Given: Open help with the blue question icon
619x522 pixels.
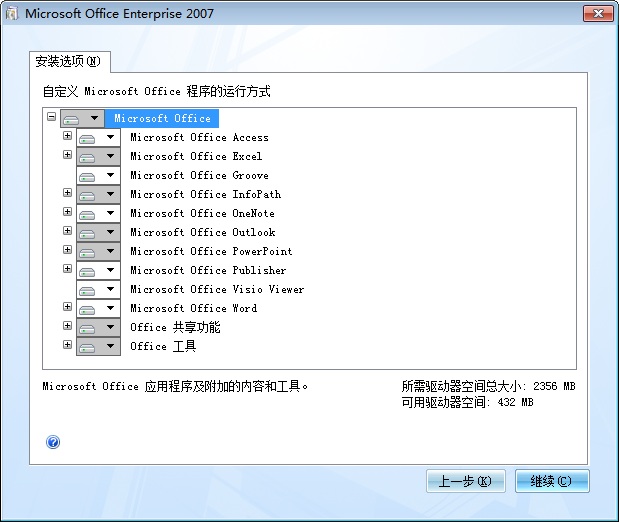Looking at the screenshot, I should click(x=53, y=442).
